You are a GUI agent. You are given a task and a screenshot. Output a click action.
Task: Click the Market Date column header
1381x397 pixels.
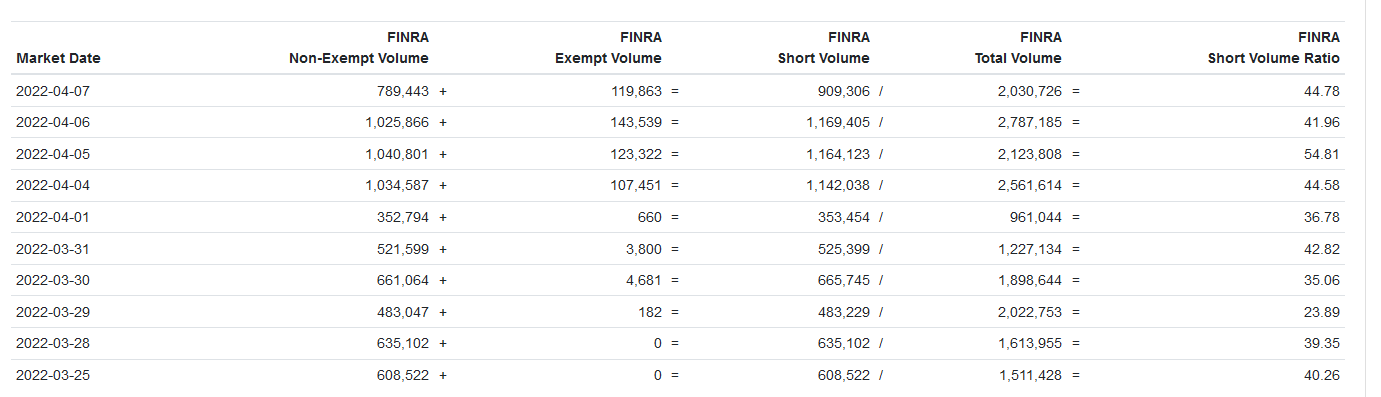[58, 58]
